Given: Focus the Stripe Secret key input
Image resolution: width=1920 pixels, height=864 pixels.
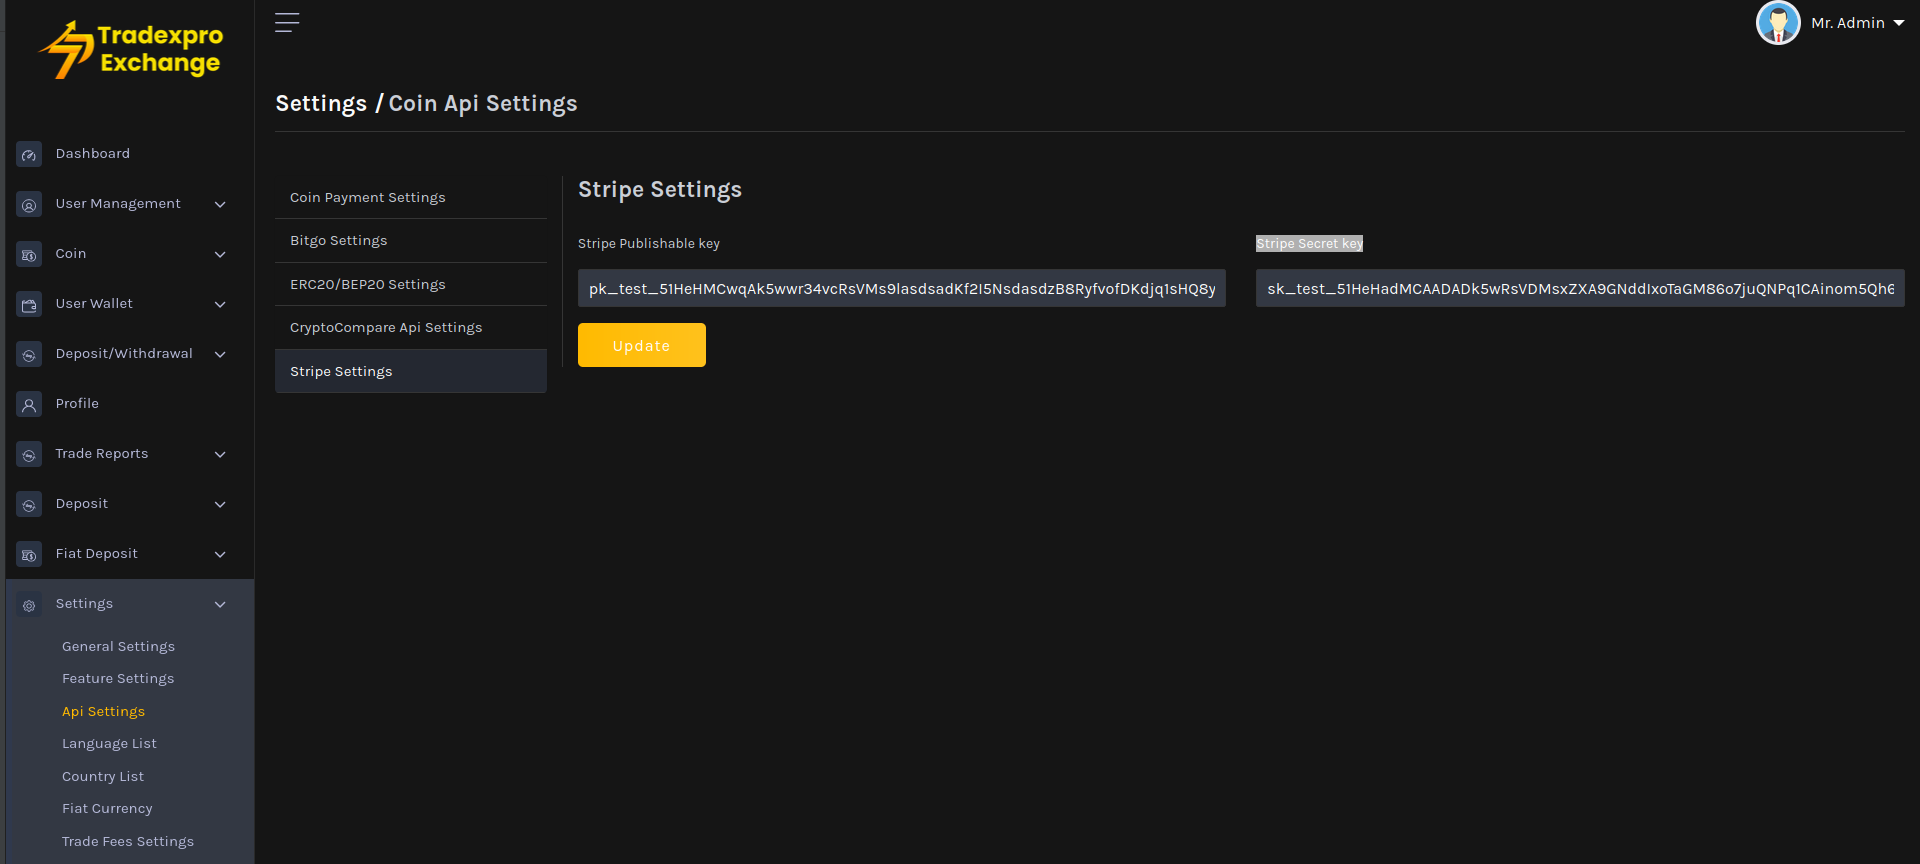Looking at the screenshot, I should coord(1579,289).
